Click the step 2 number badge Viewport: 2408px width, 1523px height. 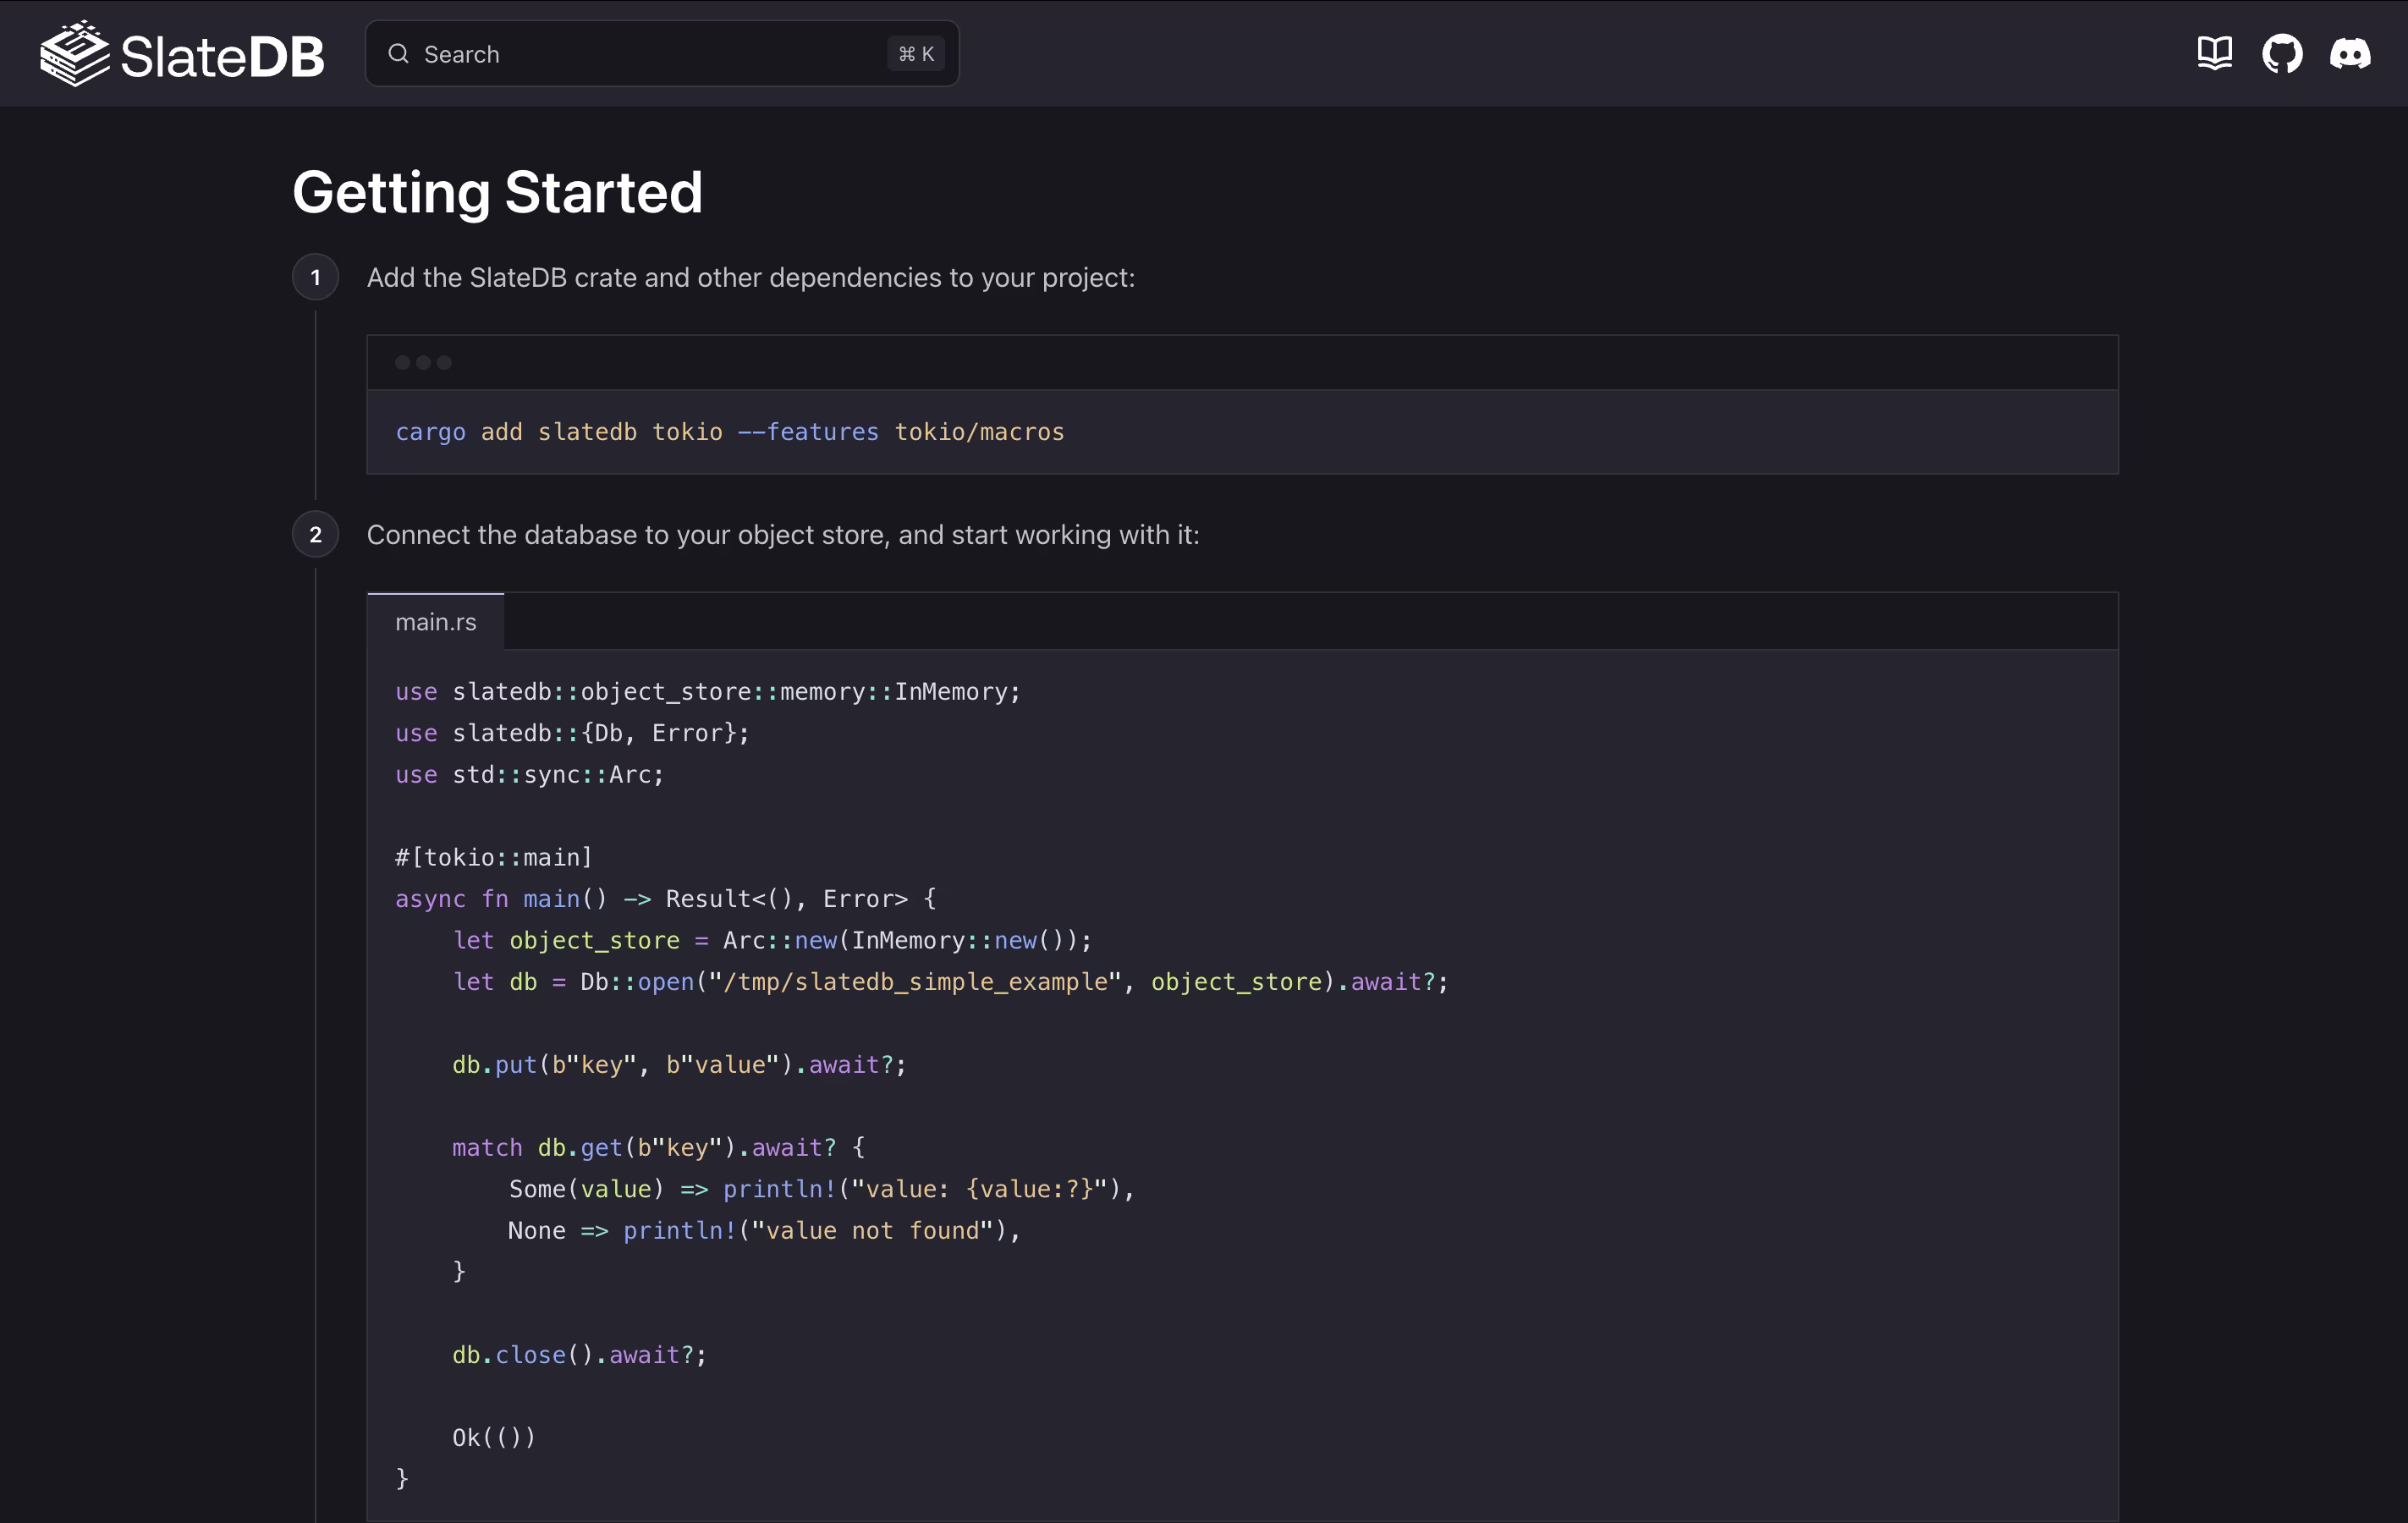315,535
